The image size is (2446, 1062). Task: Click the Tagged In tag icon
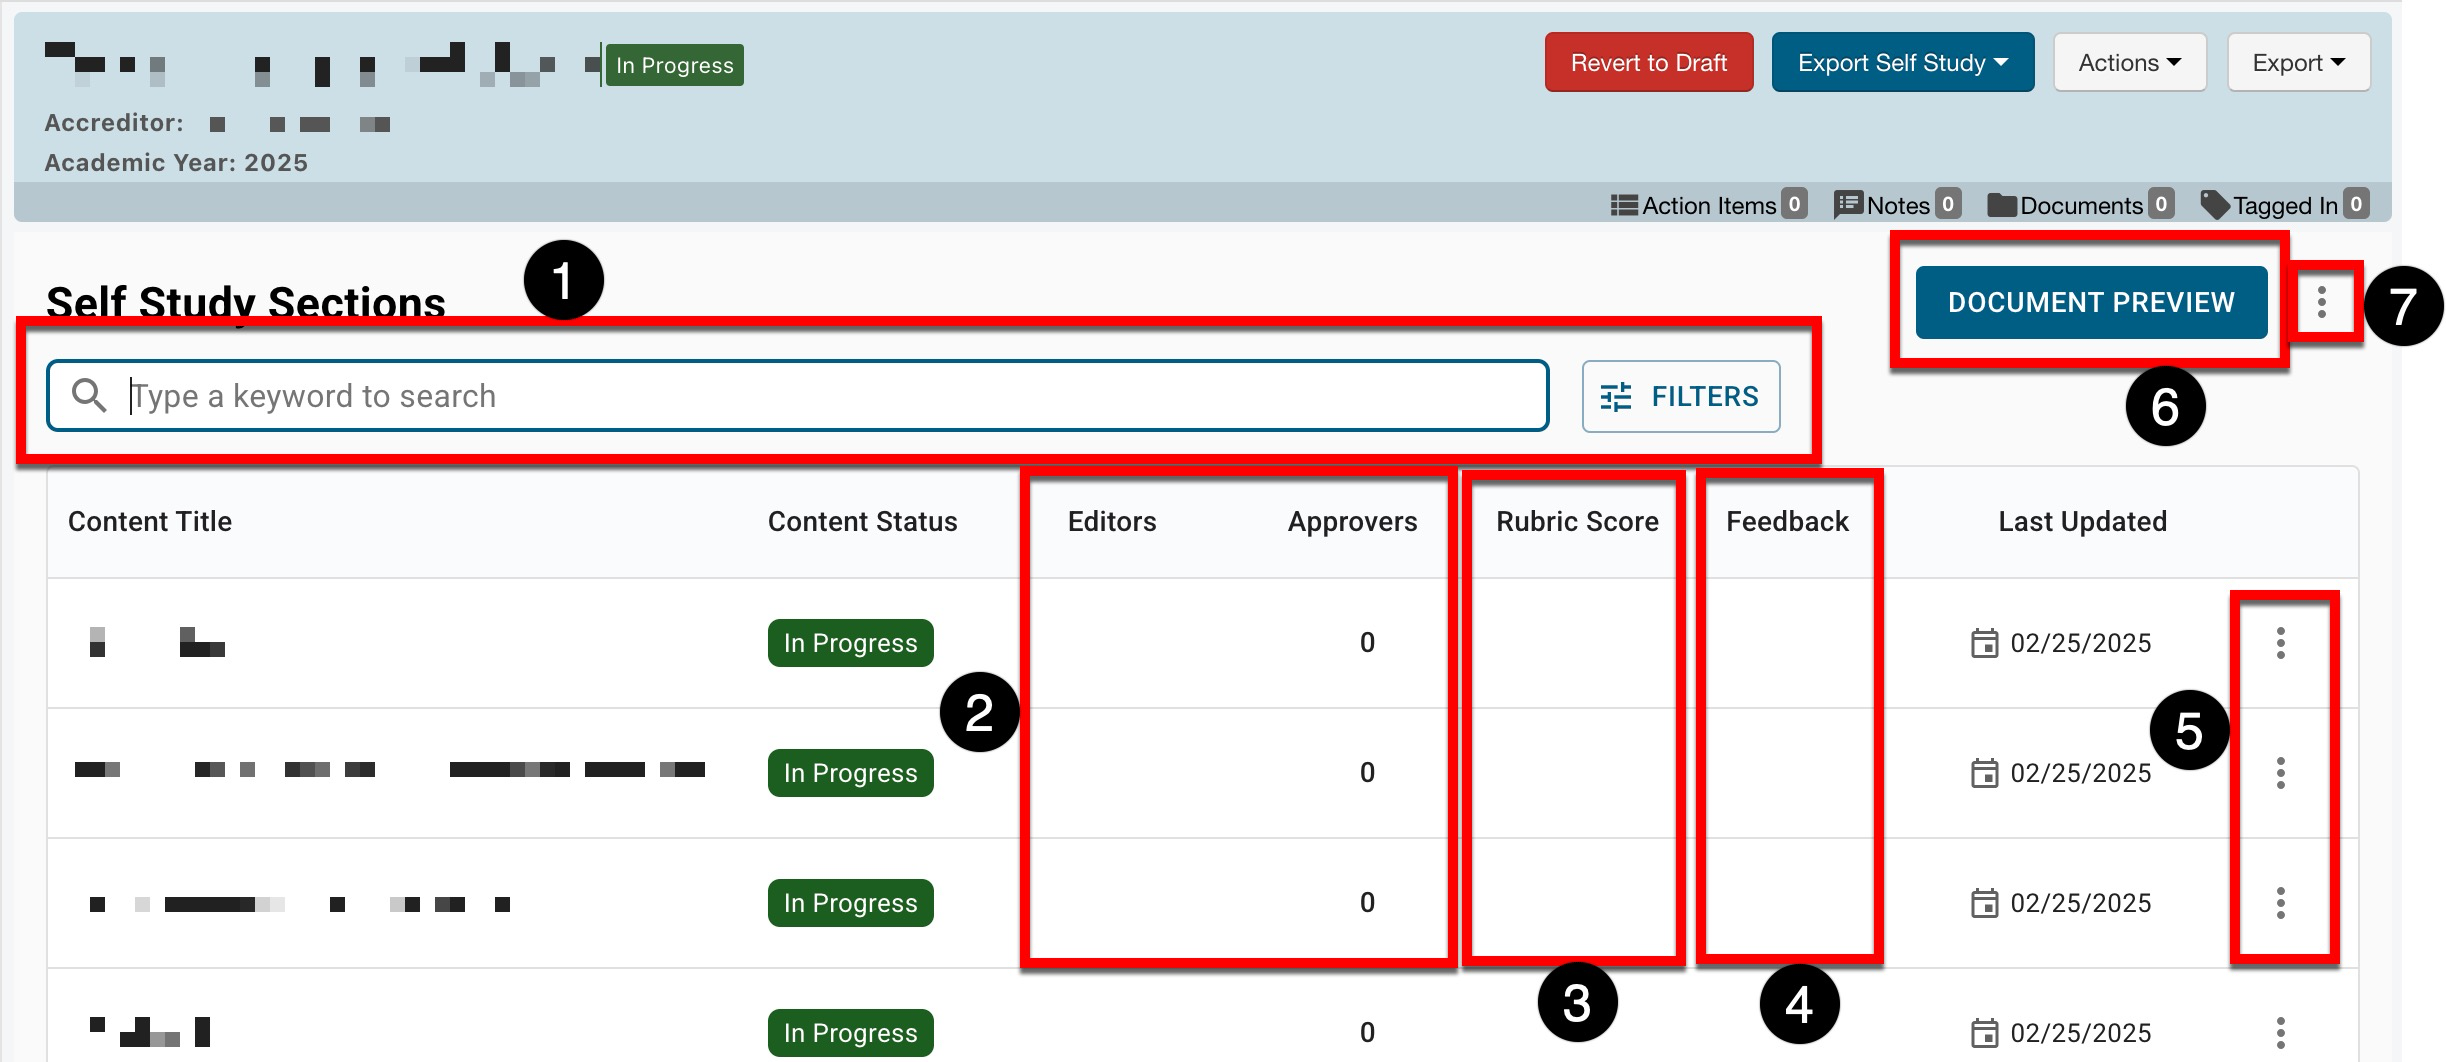pos(2215,206)
